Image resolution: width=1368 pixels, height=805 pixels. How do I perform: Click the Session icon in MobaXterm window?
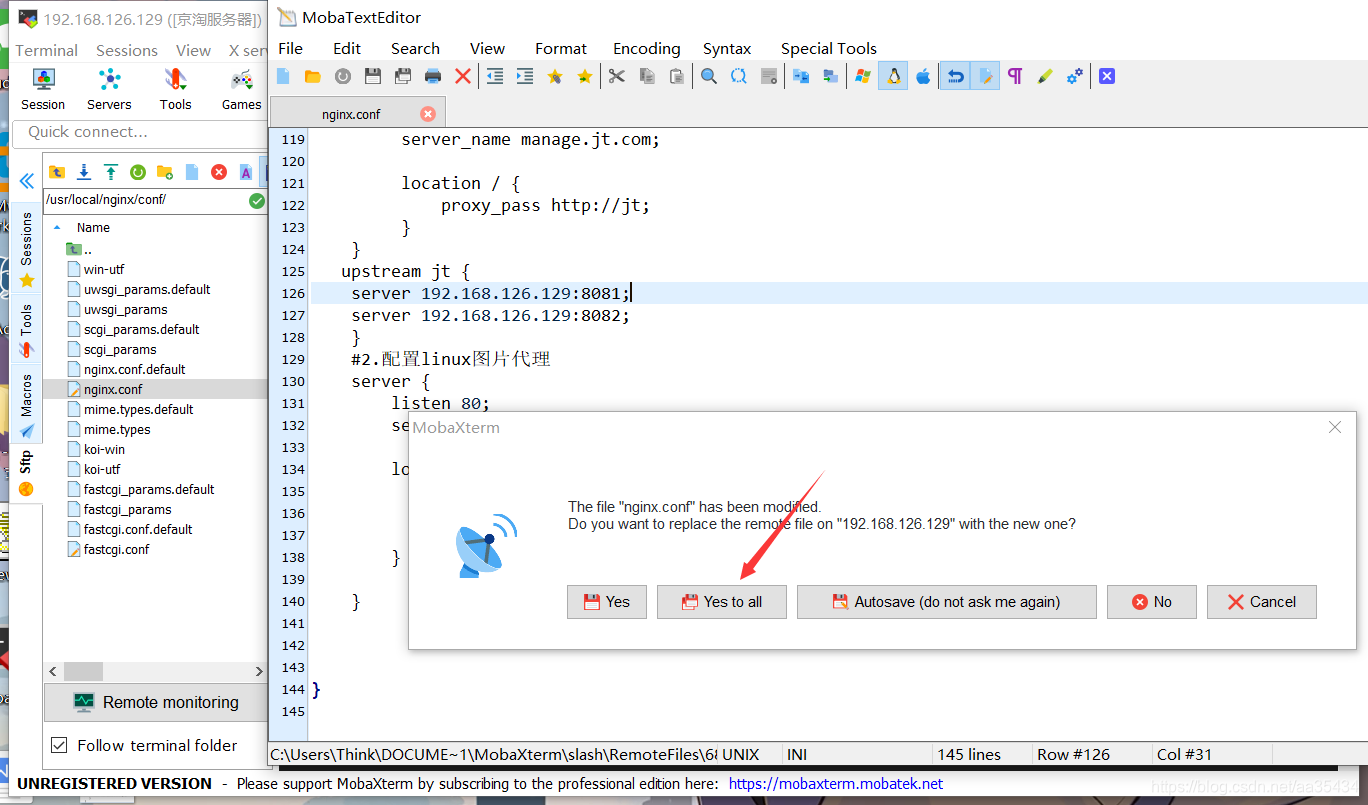pos(43,89)
